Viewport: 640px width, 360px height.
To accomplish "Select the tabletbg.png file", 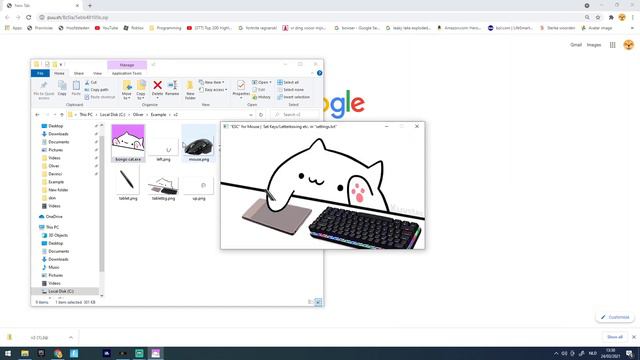I will pos(163,187).
